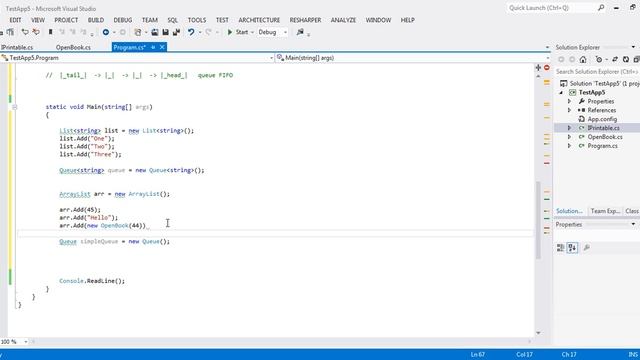
Task: Open the Start button dropdown arrow
Action: 252,32
